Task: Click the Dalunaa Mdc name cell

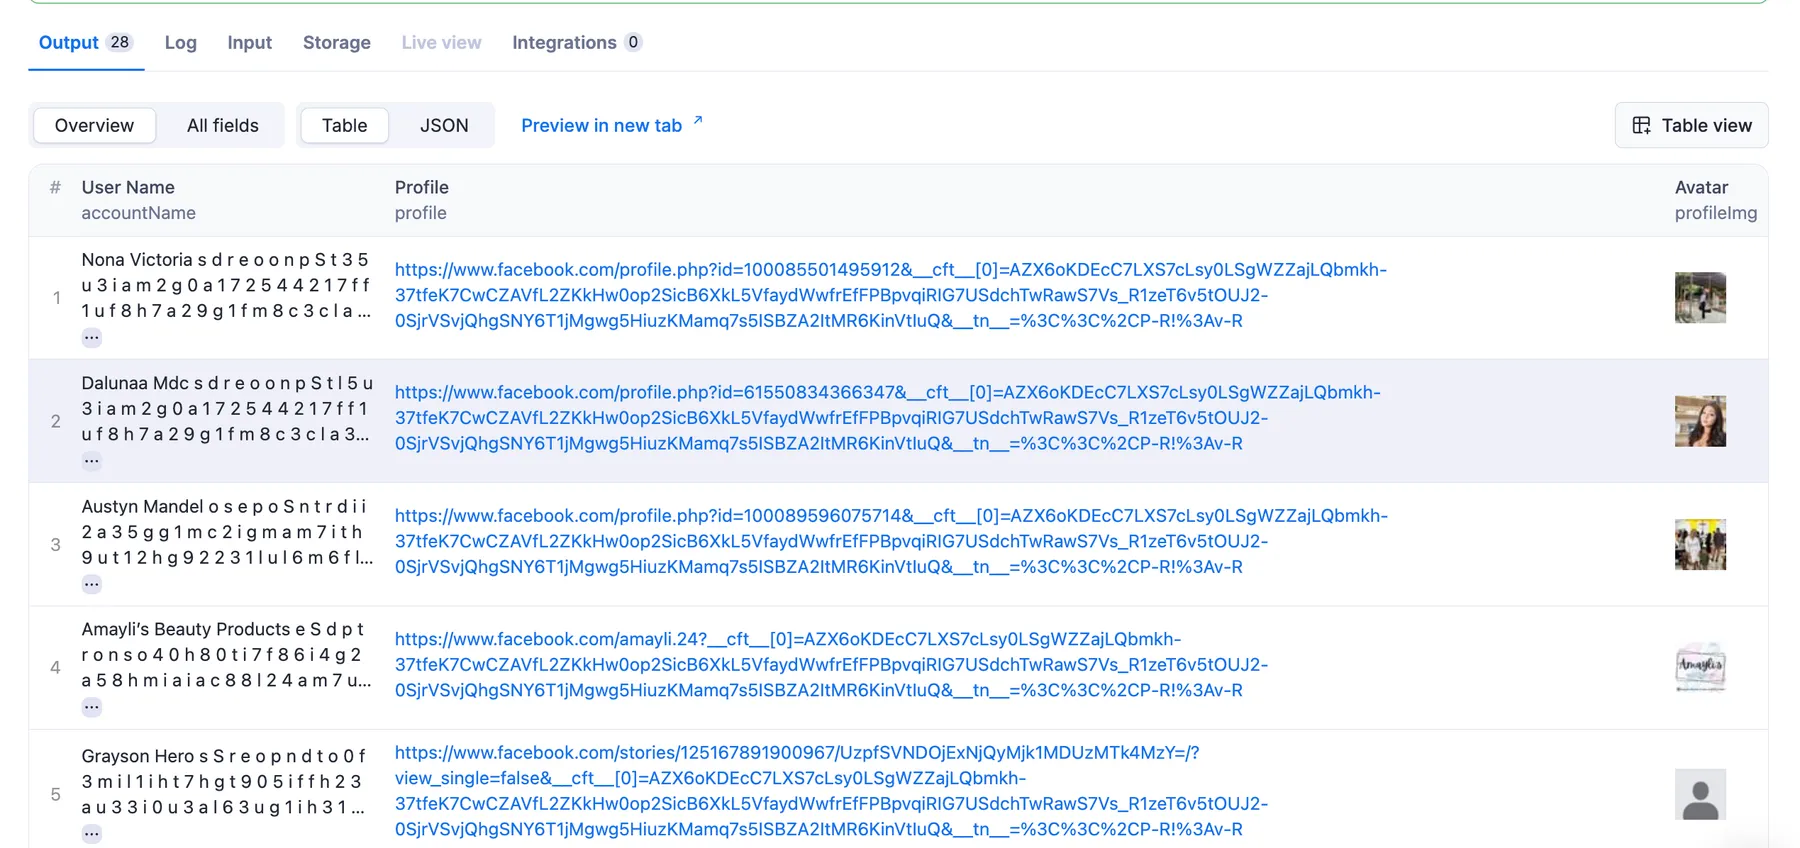Action: (227, 408)
